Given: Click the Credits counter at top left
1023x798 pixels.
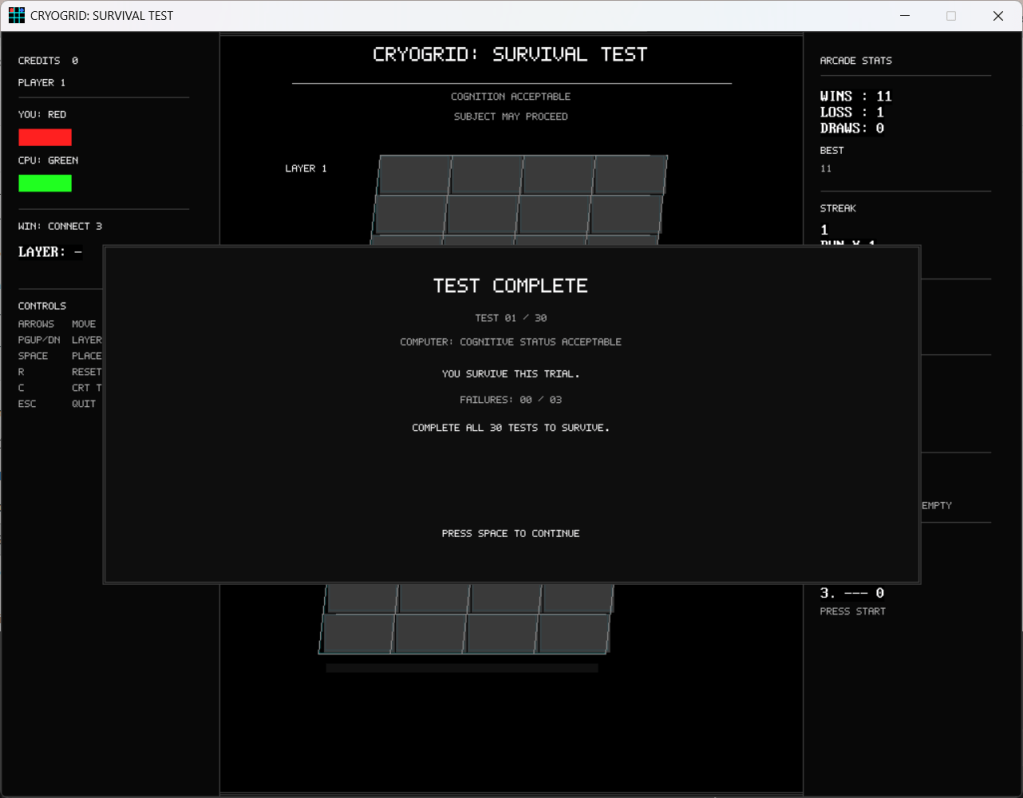Looking at the screenshot, I should pyautogui.click(x=48, y=61).
